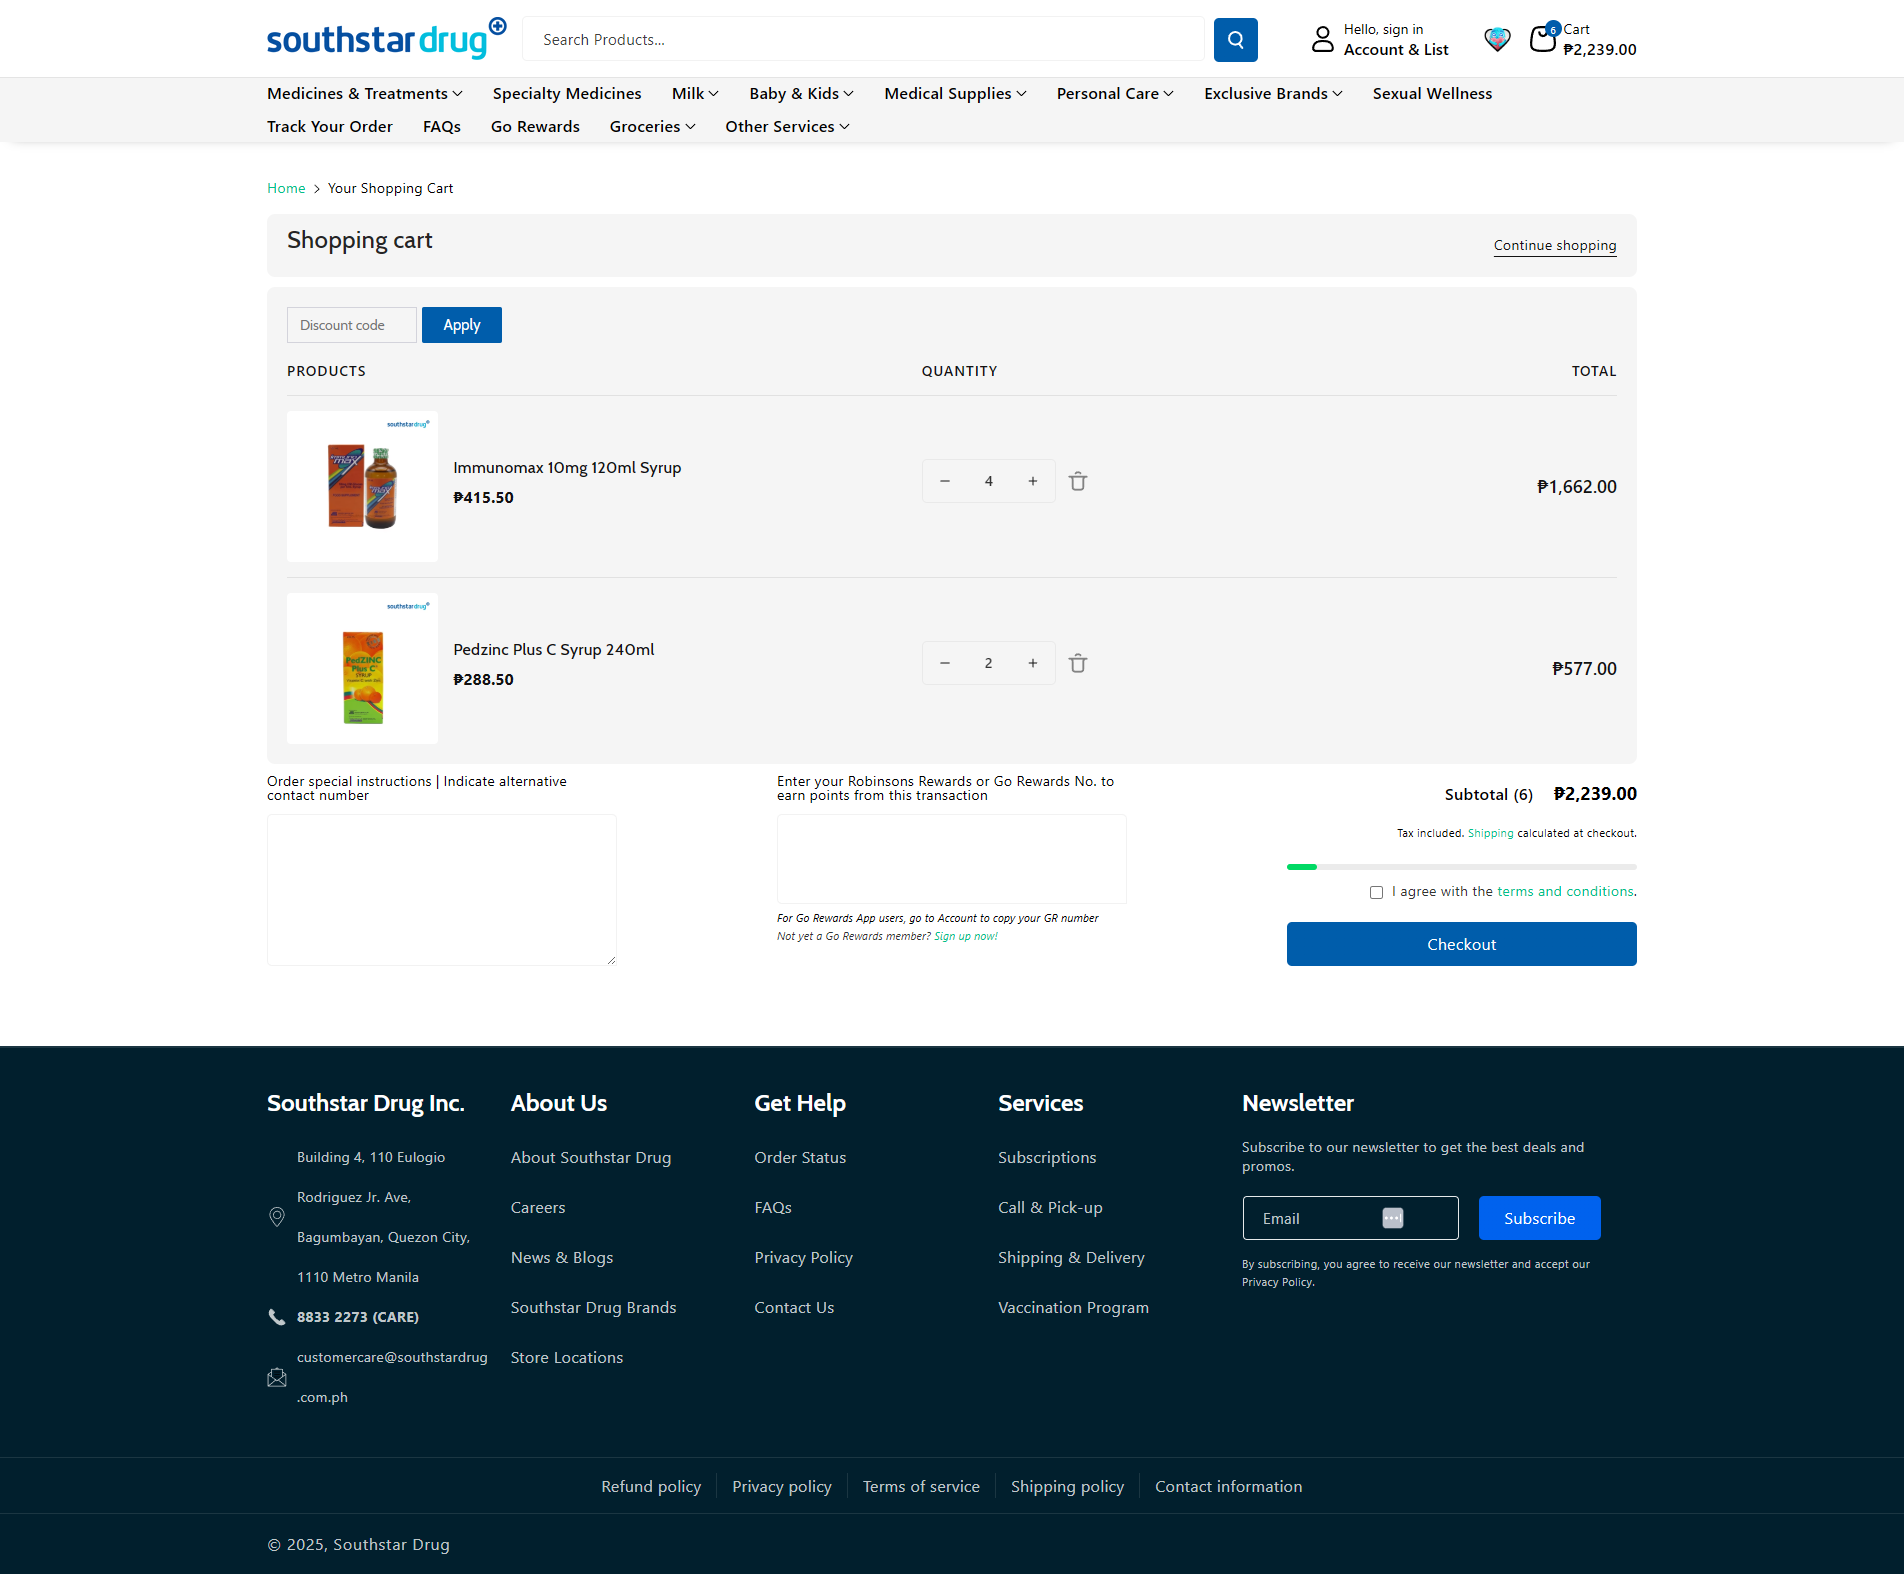This screenshot has height=1574, width=1904.
Task: Tick the terms and conditions checkbox
Action: coord(1376,892)
